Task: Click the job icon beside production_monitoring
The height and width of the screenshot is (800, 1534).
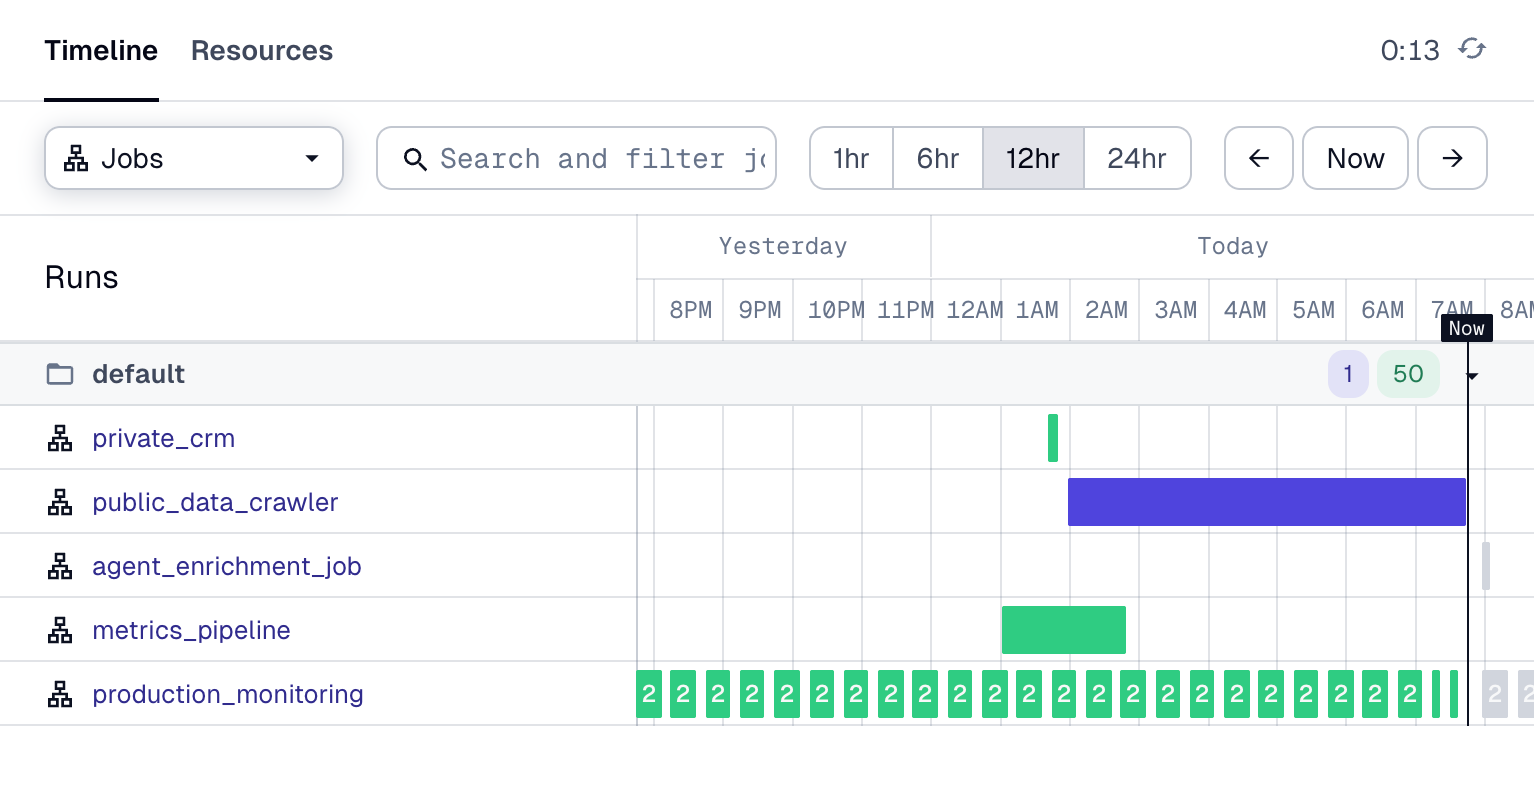Action: click(x=60, y=695)
